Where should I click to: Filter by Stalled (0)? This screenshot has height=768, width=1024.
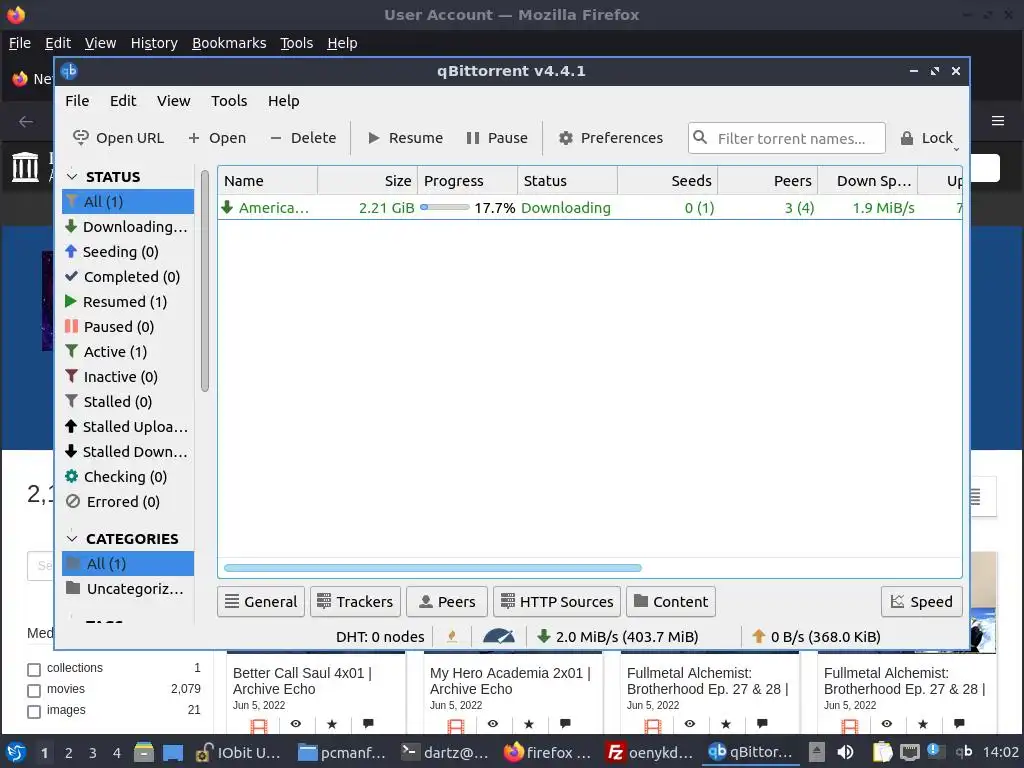tap(128, 402)
